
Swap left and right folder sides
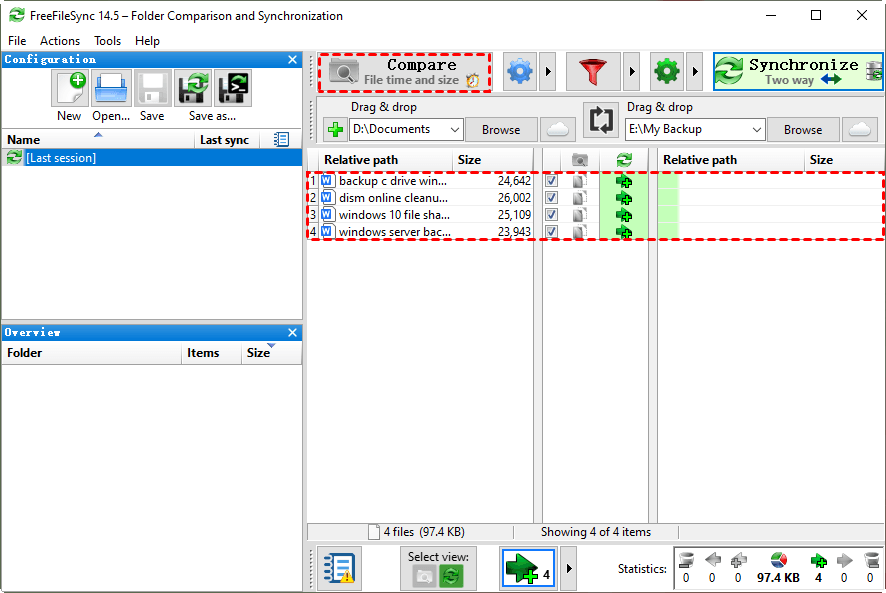coord(601,121)
